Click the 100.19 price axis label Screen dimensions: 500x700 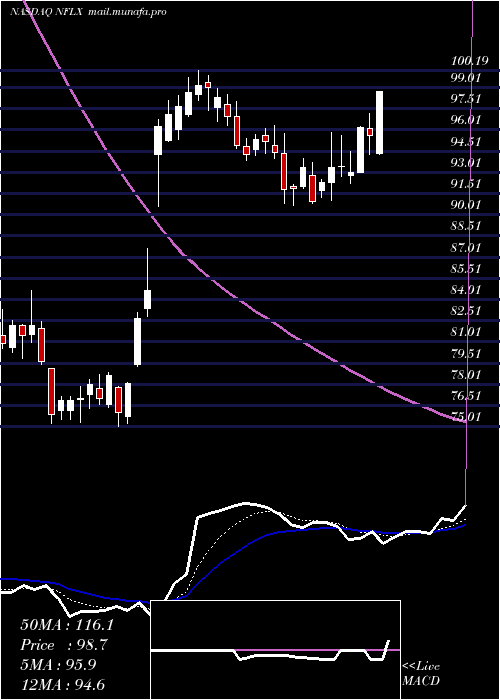point(468,60)
